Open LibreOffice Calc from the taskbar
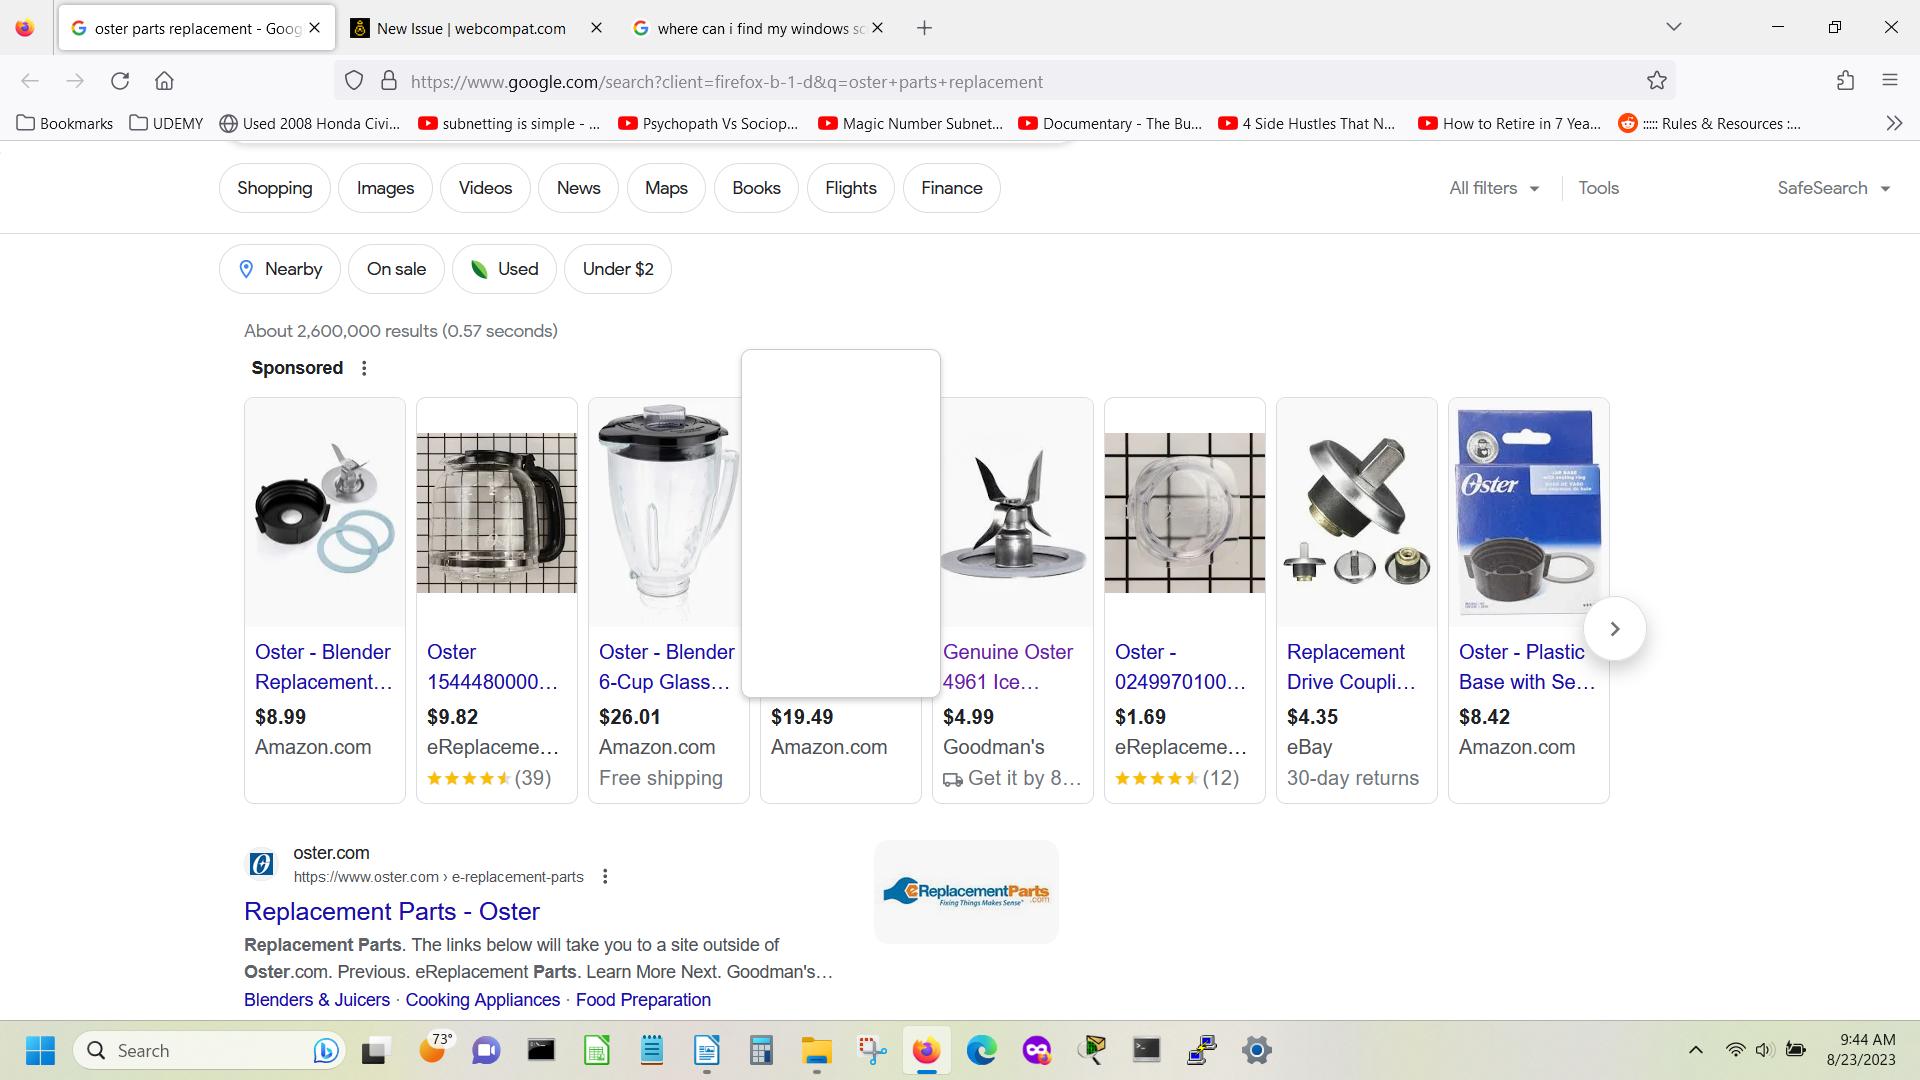This screenshot has width=1920, height=1080. (596, 1050)
